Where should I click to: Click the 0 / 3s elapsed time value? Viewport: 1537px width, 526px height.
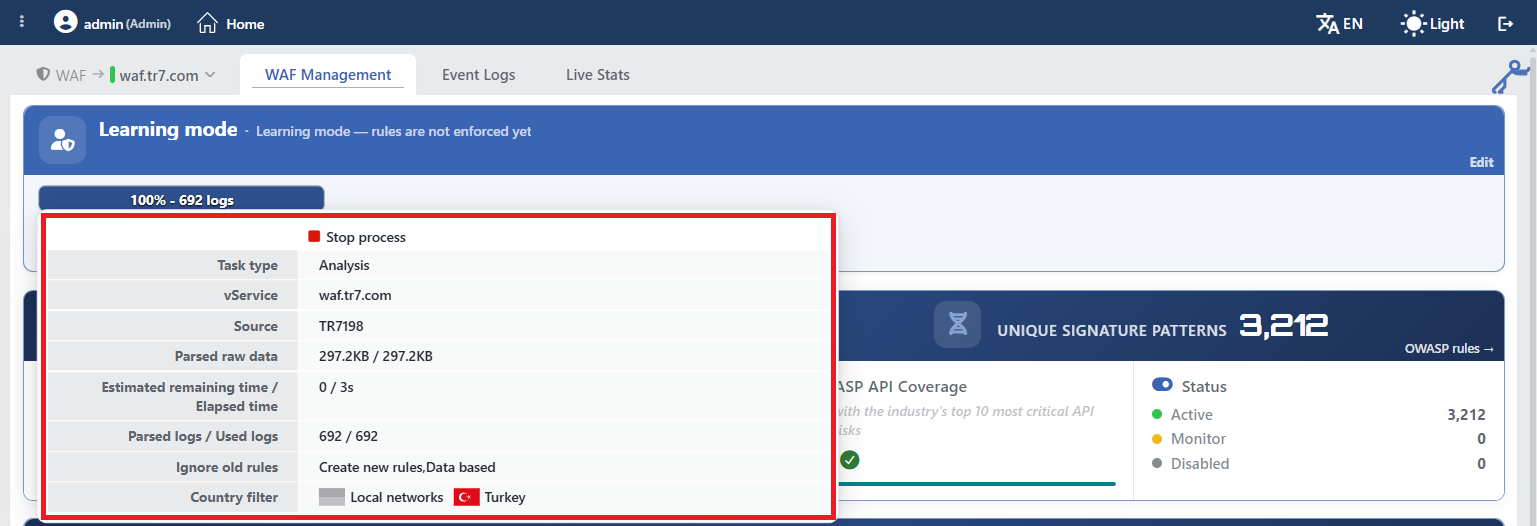click(x=338, y=387)
